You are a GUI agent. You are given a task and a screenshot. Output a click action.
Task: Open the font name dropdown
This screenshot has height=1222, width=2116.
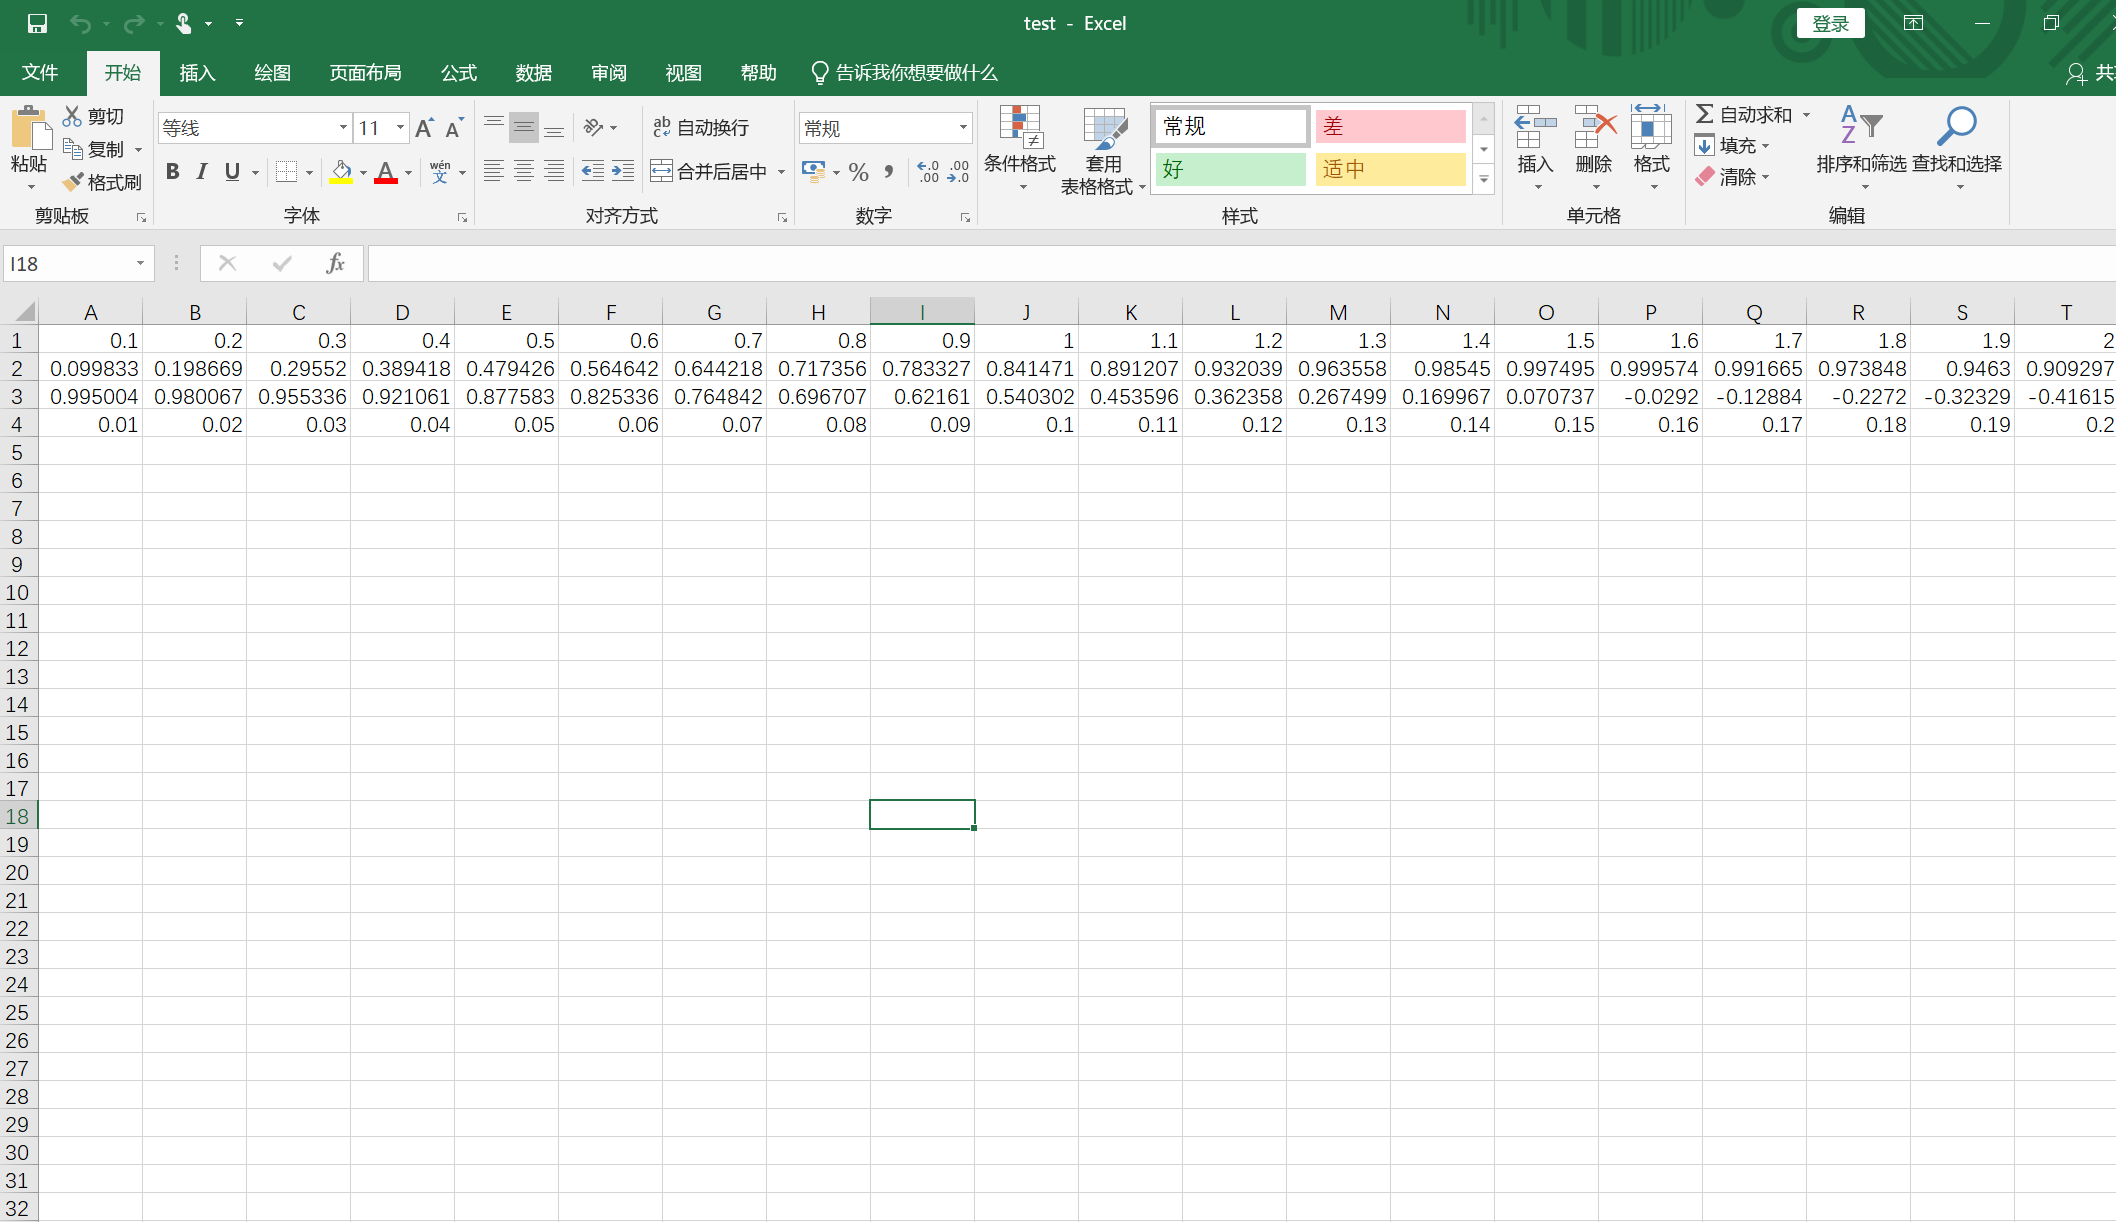(x=343, y=128)
